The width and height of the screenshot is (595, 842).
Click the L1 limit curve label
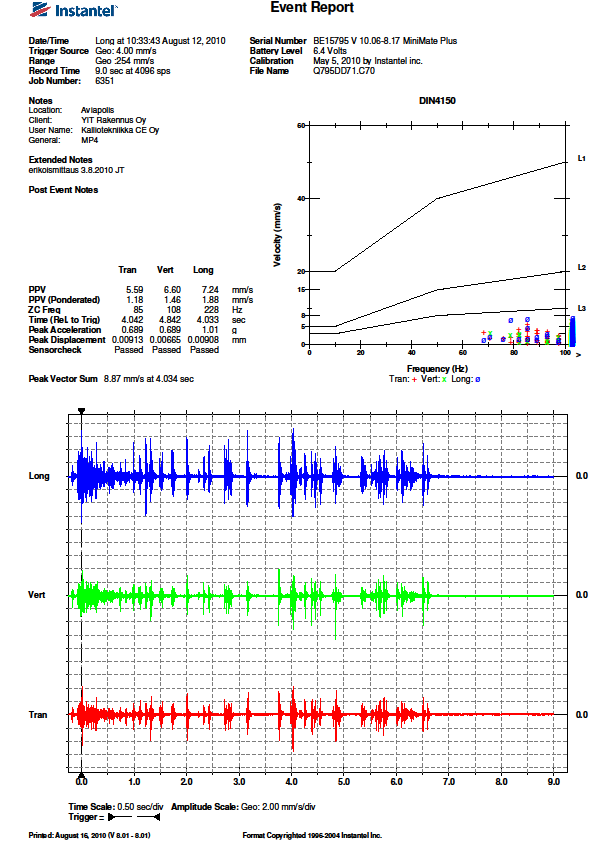tap(582, 158)
